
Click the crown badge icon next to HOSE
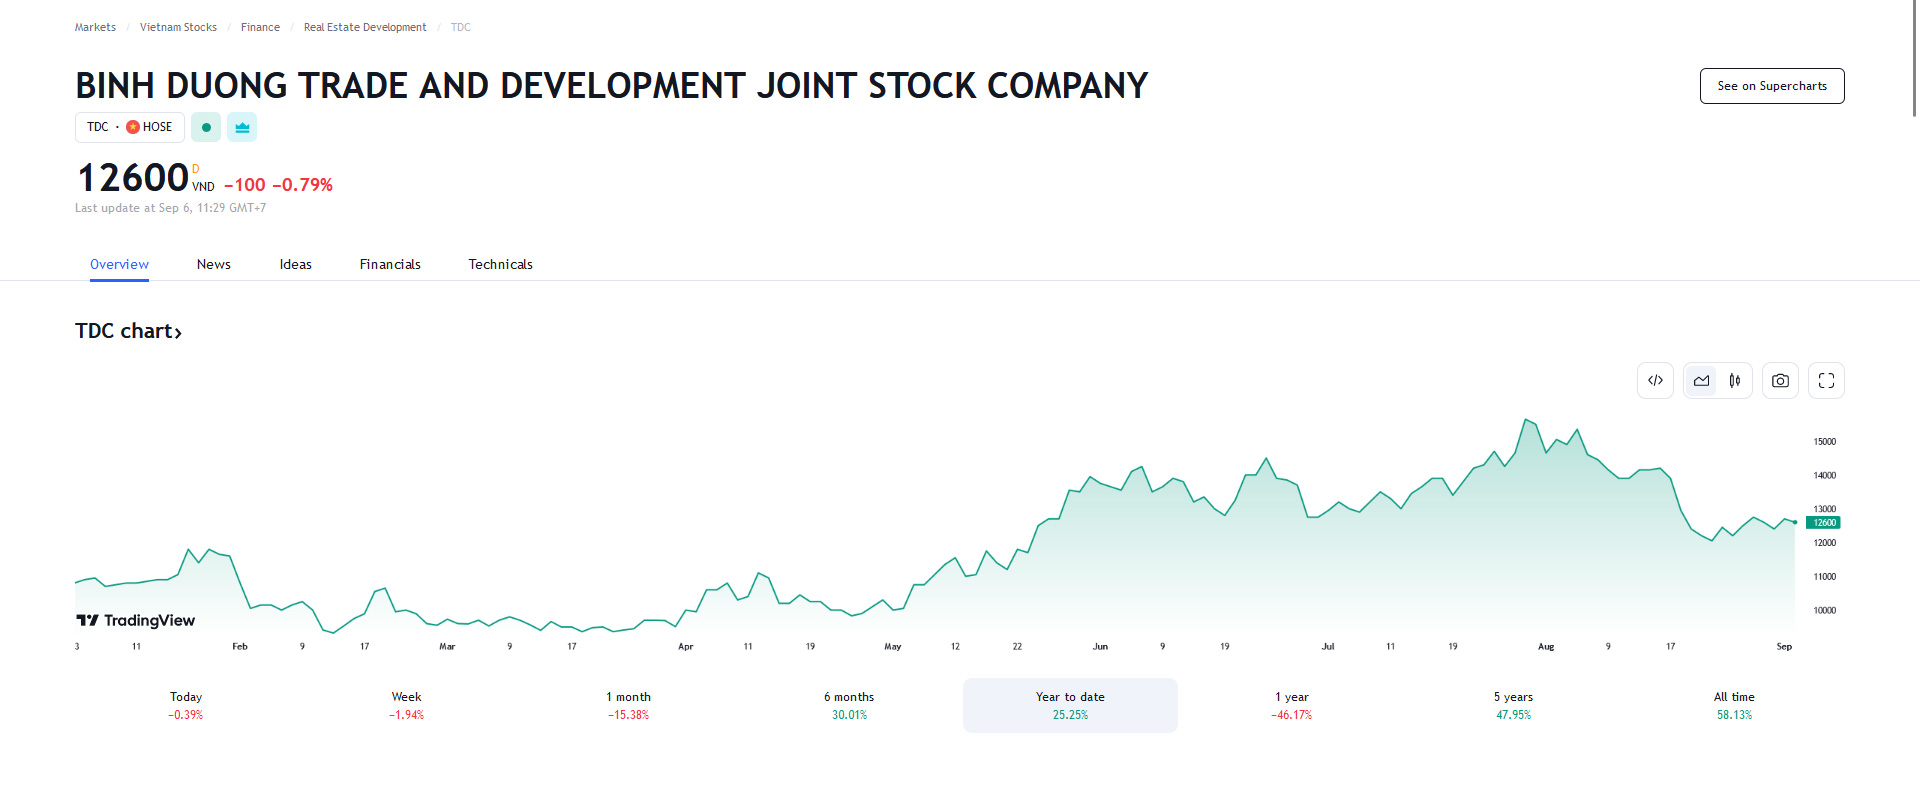[242, 127]
